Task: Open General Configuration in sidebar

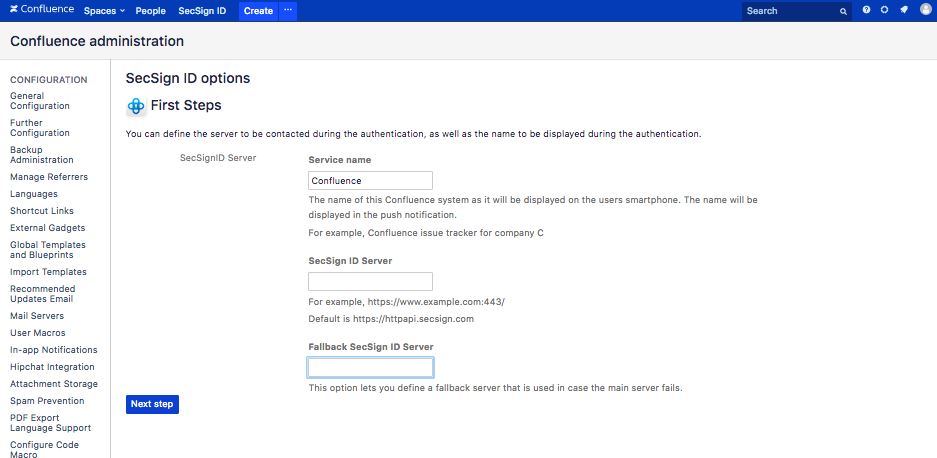Action: click(40, 101)
